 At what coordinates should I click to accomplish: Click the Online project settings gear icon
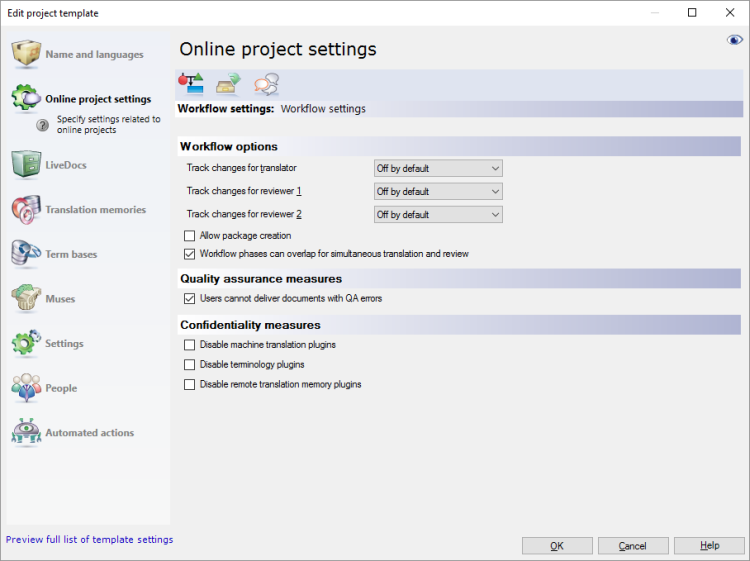tap(26, 98)
